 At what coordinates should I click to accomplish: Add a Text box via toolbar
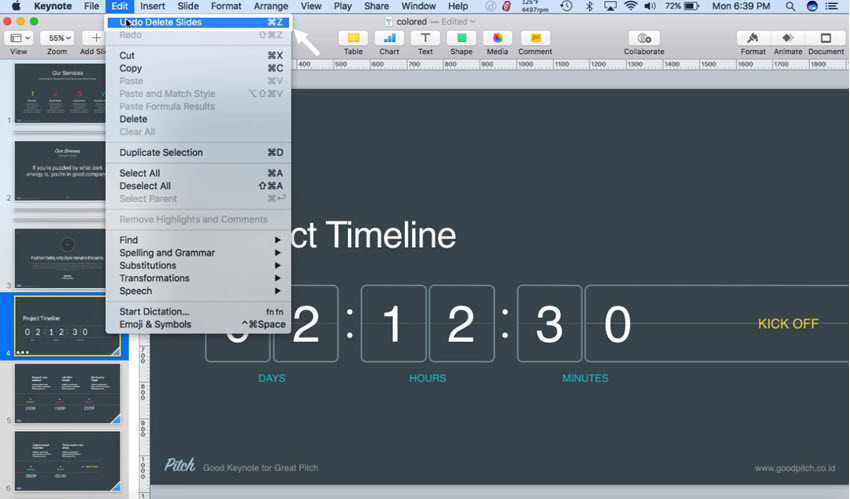tap(425, 38)
